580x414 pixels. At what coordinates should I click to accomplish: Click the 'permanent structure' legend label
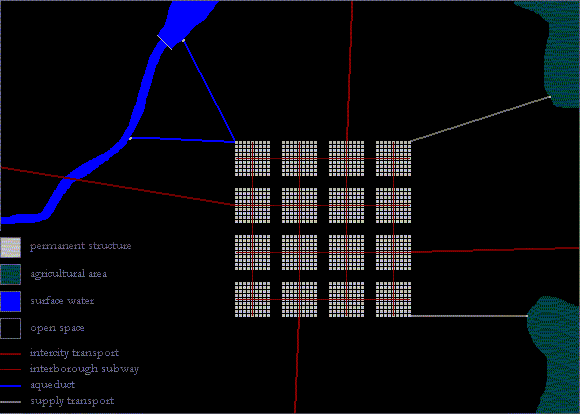81,246
